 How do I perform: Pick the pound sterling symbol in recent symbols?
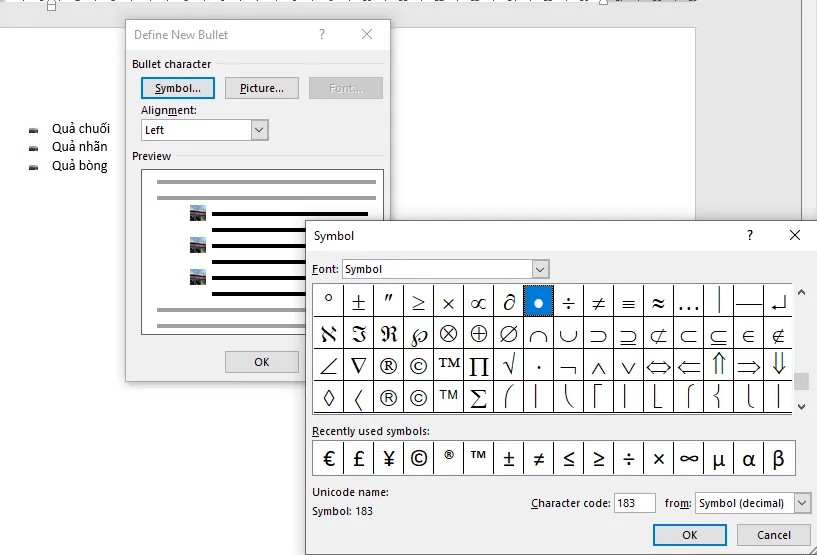[358, 459]
